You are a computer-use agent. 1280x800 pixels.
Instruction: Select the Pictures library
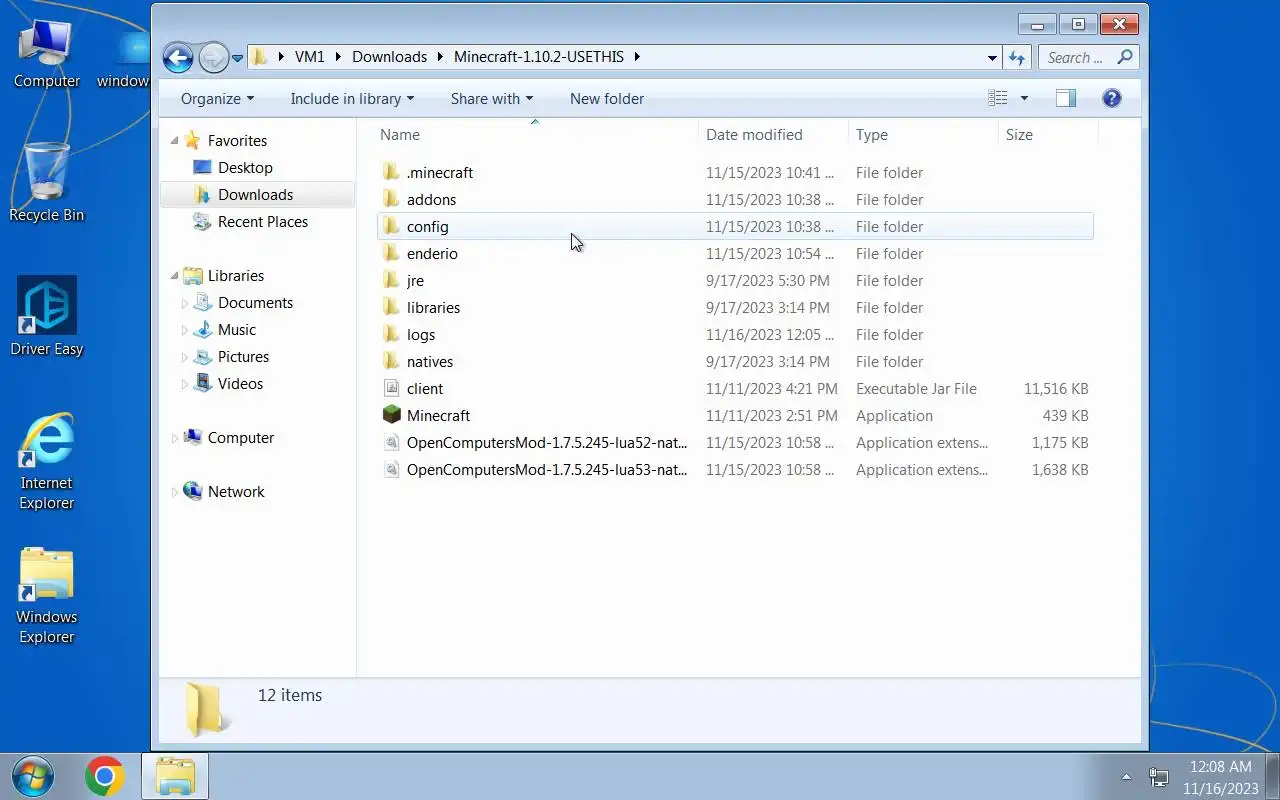coord(243,356)
